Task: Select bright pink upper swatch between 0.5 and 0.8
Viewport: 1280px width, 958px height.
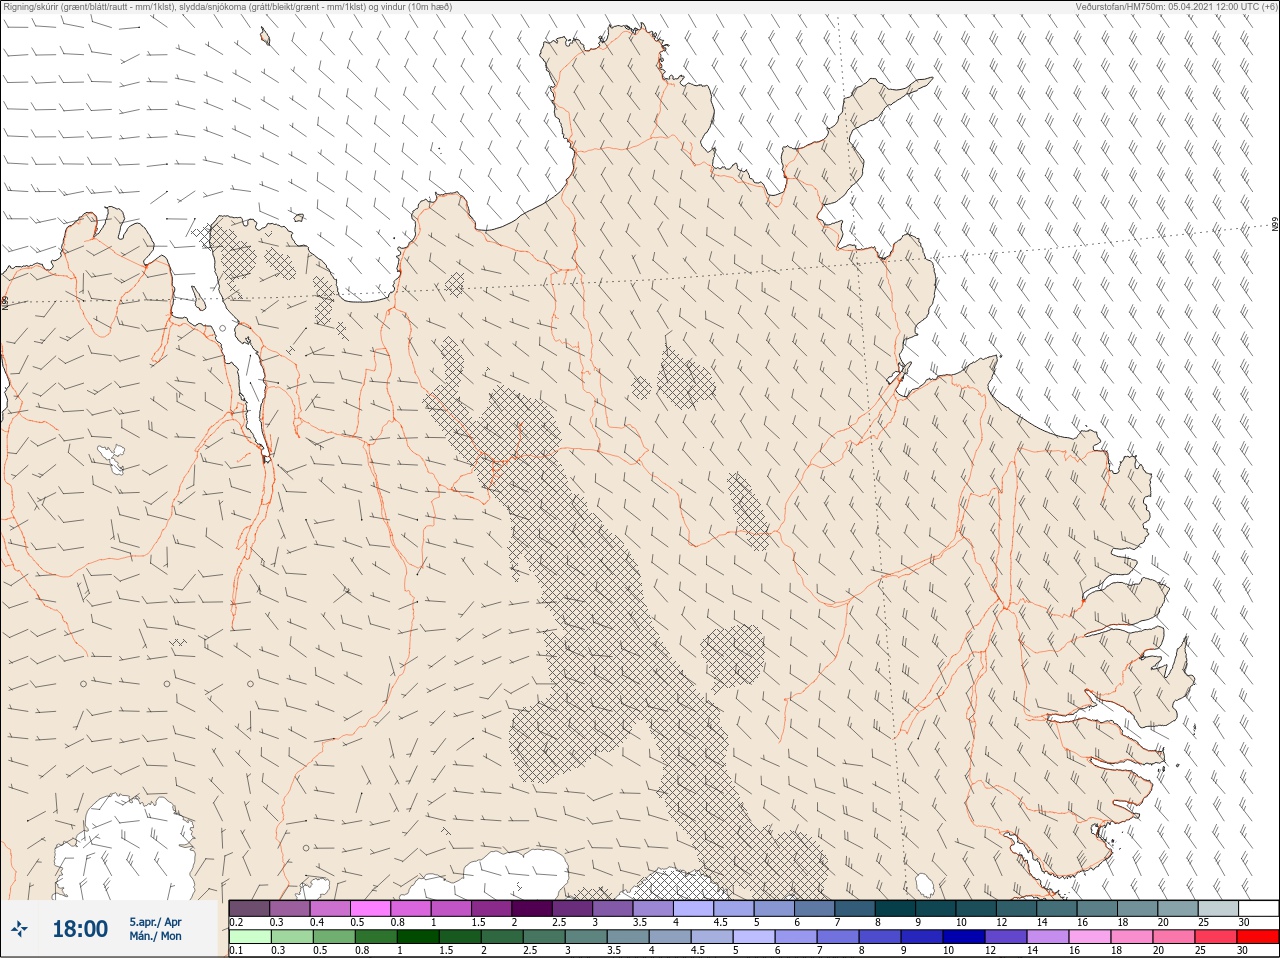Action: (370, 908)
